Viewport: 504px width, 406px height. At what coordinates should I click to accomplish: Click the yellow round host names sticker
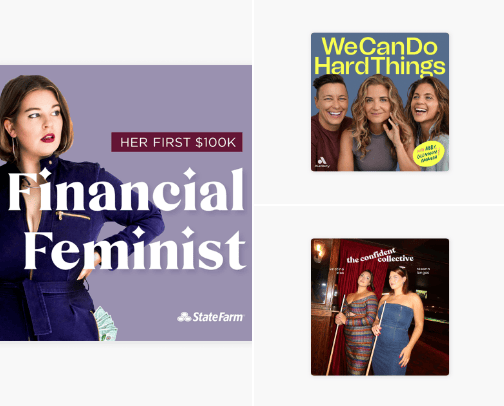tap(429, 153)
